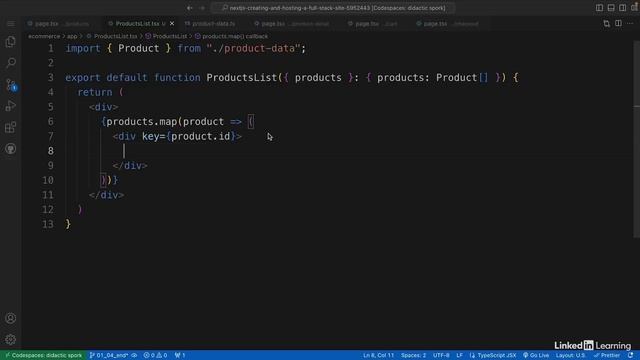The height and width of the screenshot is (360, 640).
Task: Close the ProductsList.tsx tab
Action: coord(172,24)
